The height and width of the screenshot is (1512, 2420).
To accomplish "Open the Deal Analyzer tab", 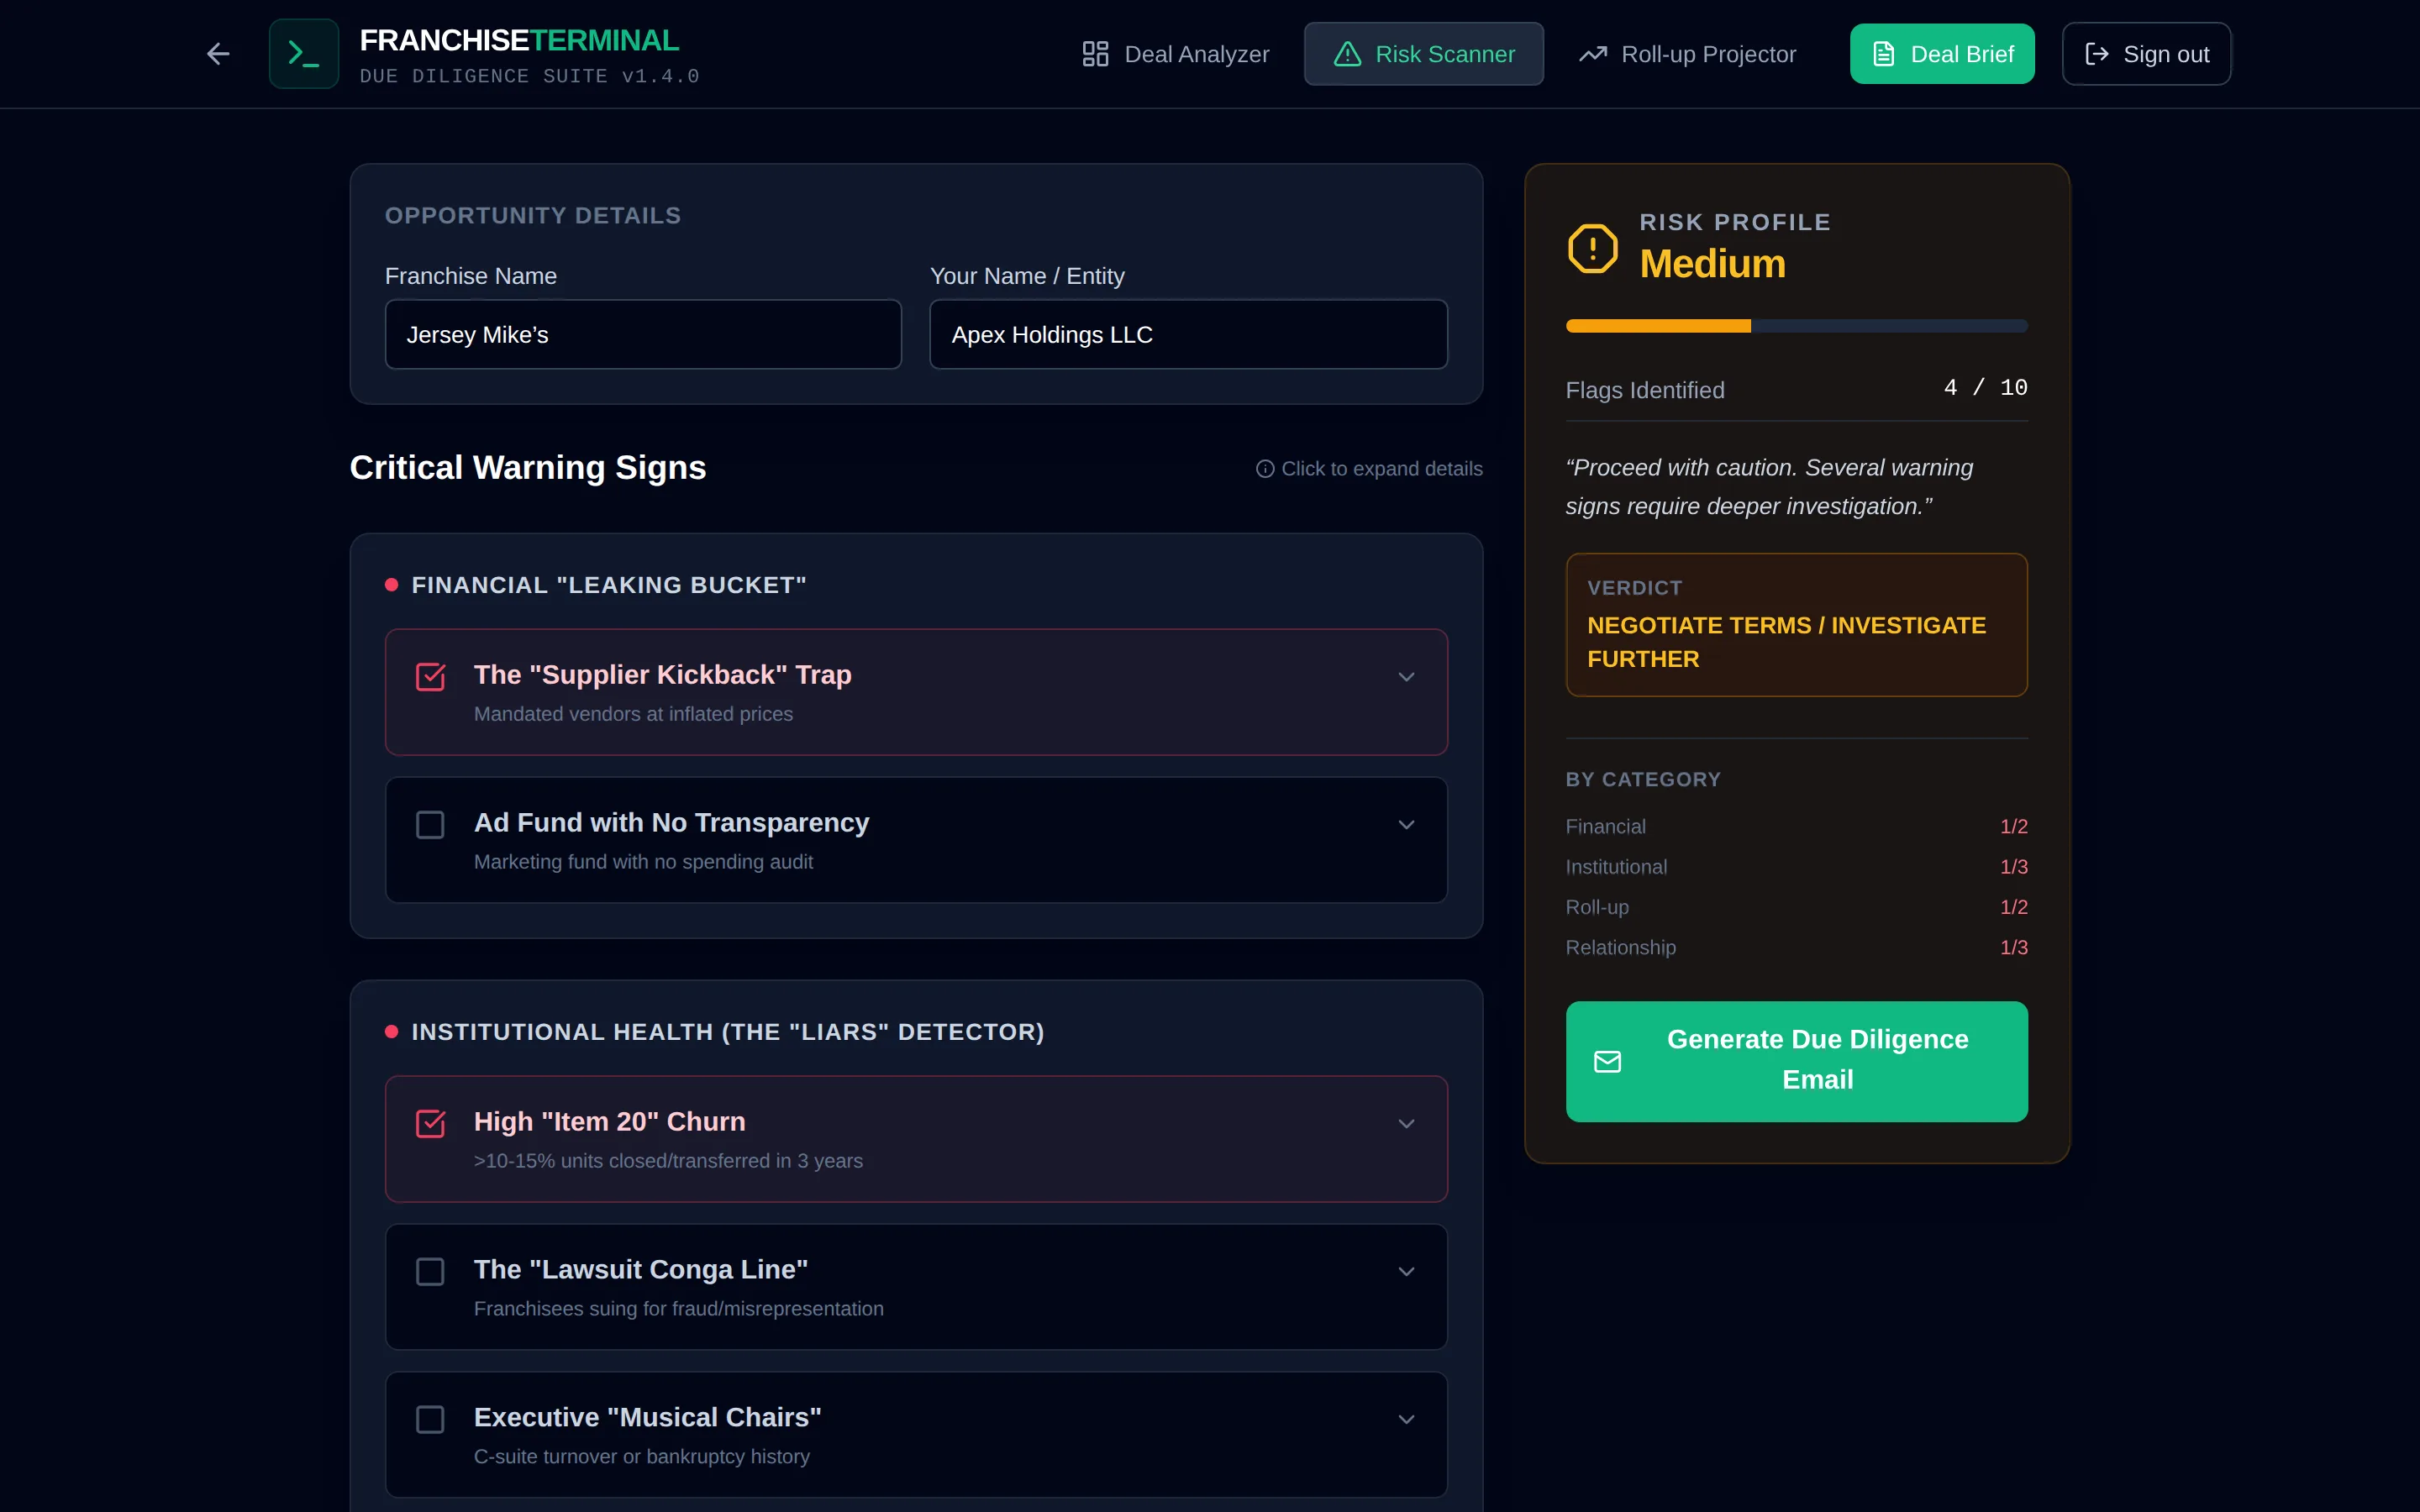I will (x=1175, y=54).
